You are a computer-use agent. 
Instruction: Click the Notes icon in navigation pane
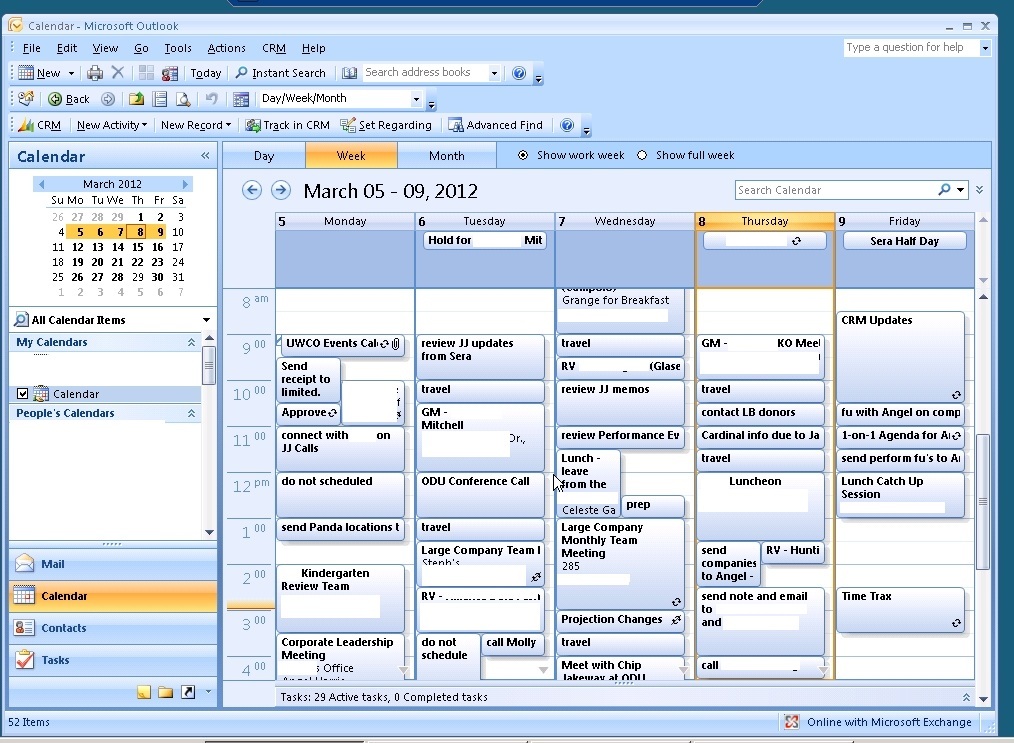(x=144, y=692)
